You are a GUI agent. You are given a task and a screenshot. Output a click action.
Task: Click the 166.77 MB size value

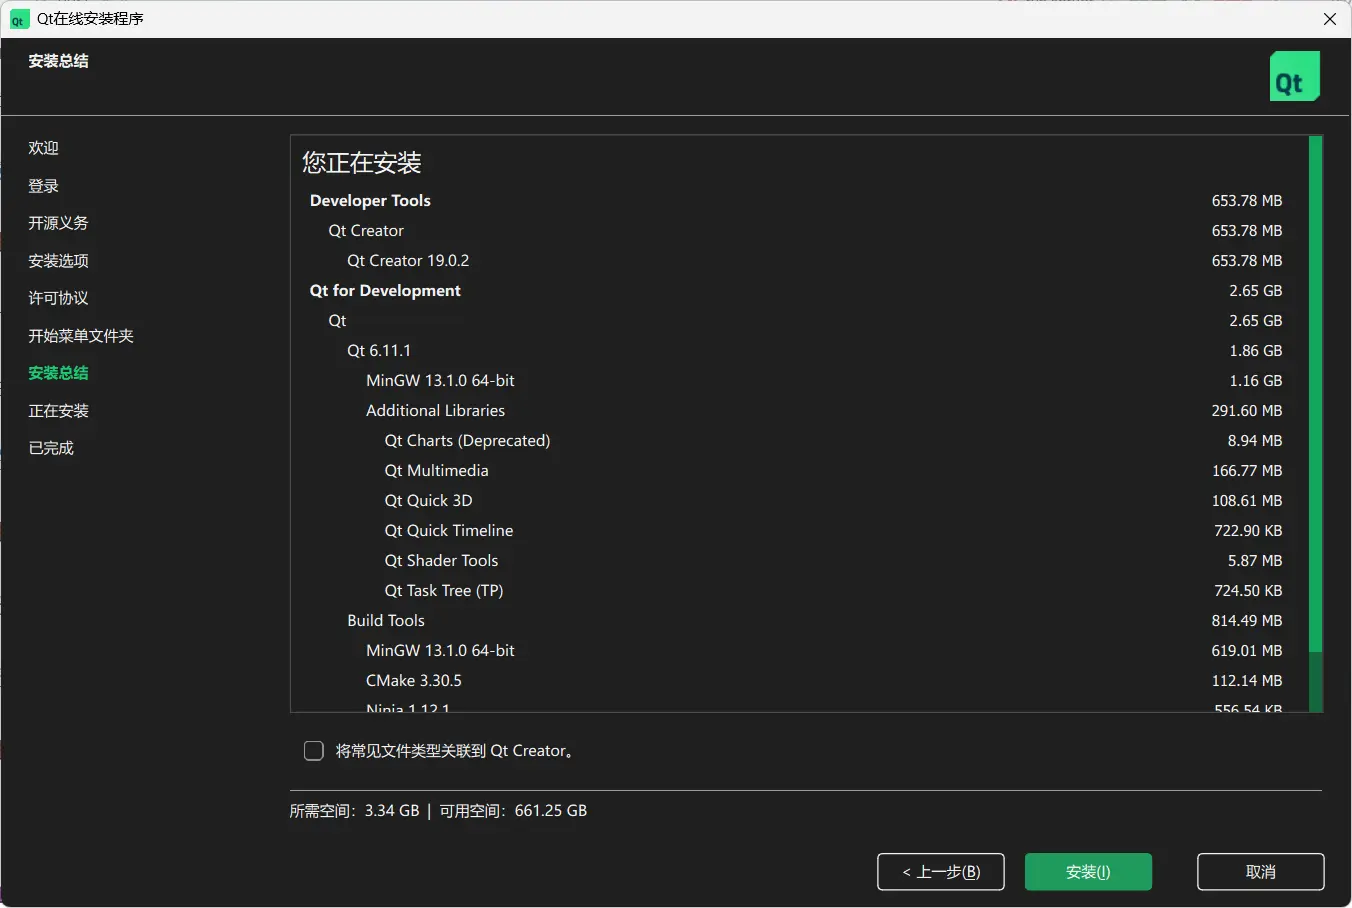tap(1247, 471)
